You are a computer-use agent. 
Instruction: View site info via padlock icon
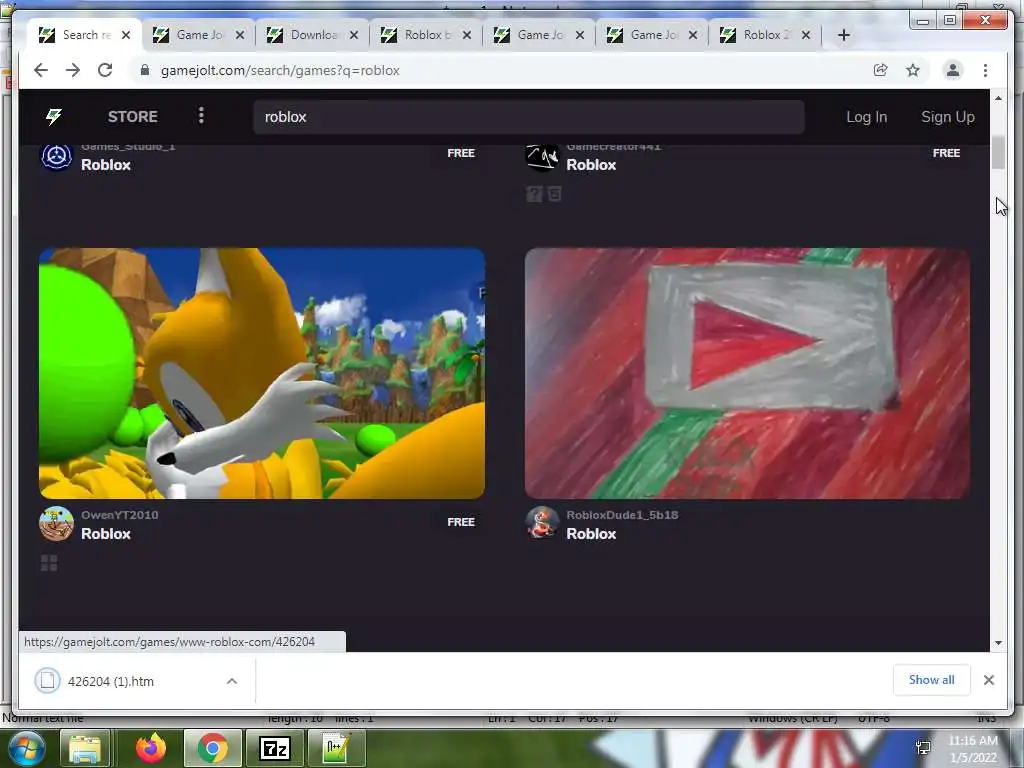[144, 70]
